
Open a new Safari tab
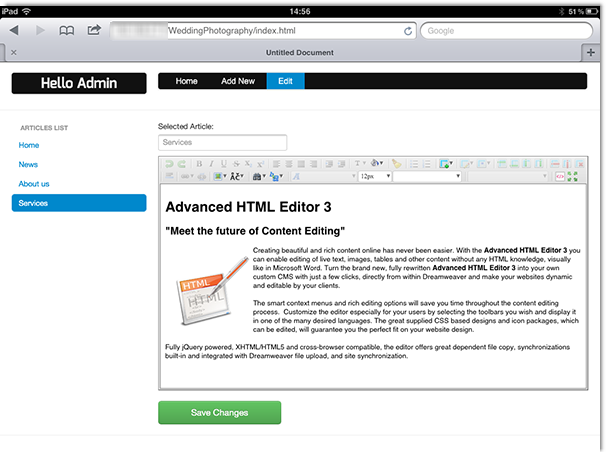click(591, 52)
